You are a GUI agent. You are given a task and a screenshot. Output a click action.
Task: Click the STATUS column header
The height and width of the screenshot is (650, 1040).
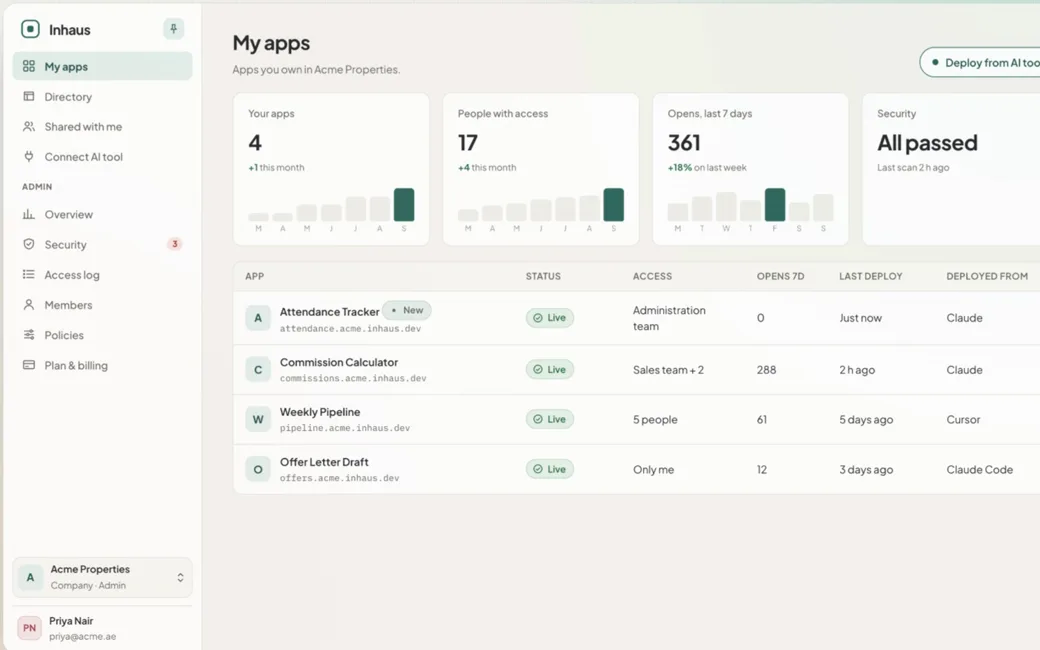pos(543,276)
